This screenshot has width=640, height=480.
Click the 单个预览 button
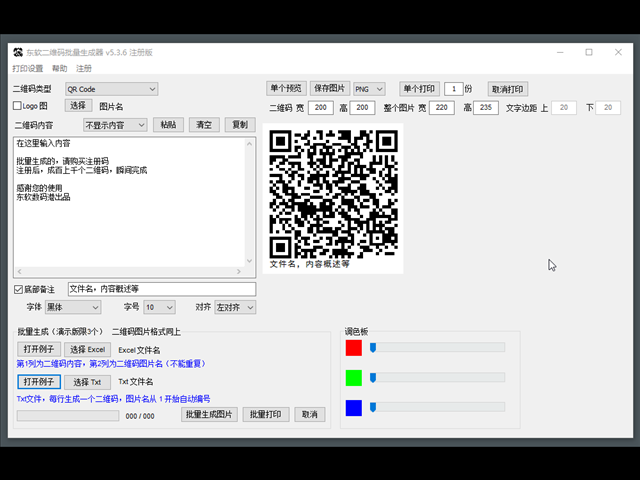pos(286,89)
